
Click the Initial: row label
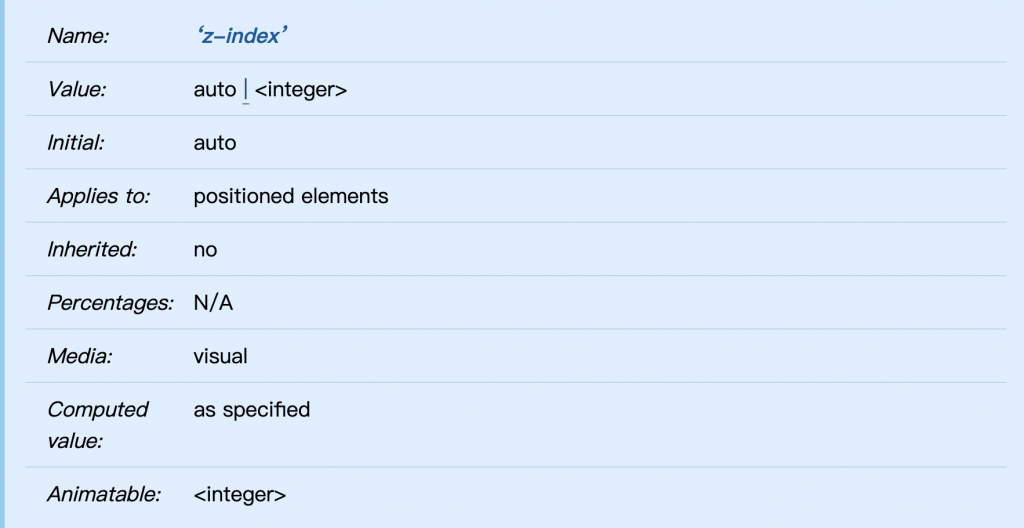76,143
